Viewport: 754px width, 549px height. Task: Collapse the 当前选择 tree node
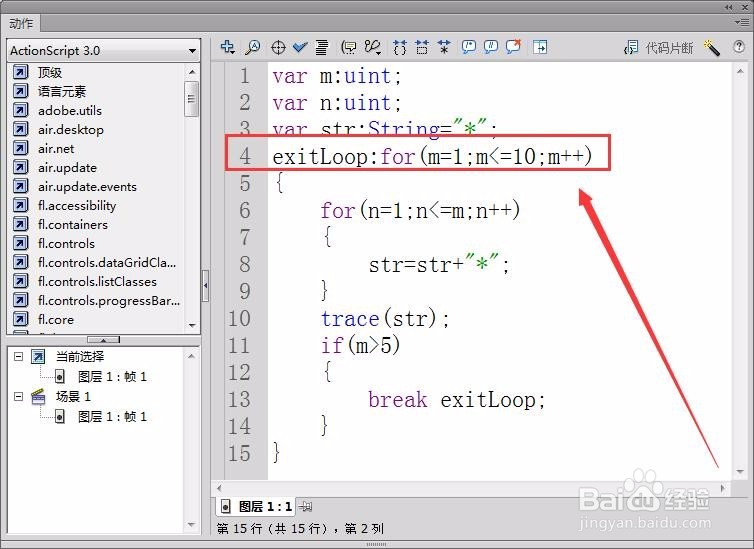click(18, 357)
